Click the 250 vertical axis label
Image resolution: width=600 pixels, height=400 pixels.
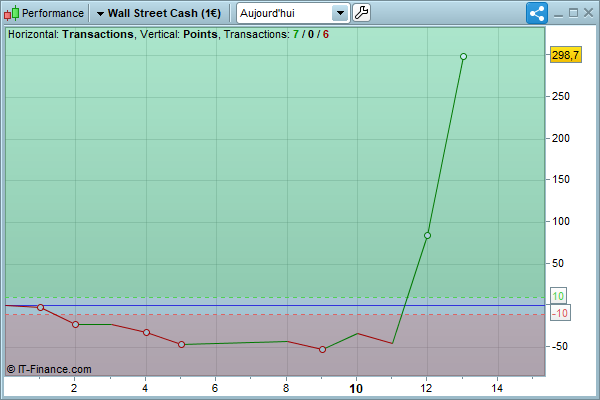pos(561,96)
